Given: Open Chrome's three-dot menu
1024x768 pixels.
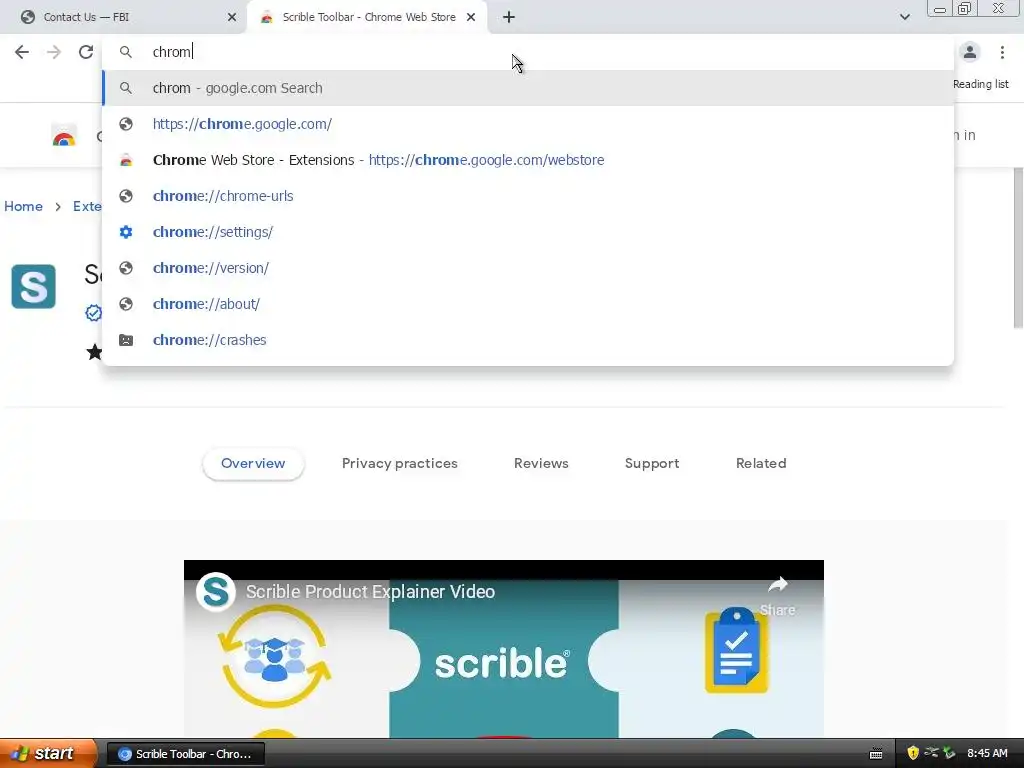Looking at the screenshot, I should [x=1002, y=52].
